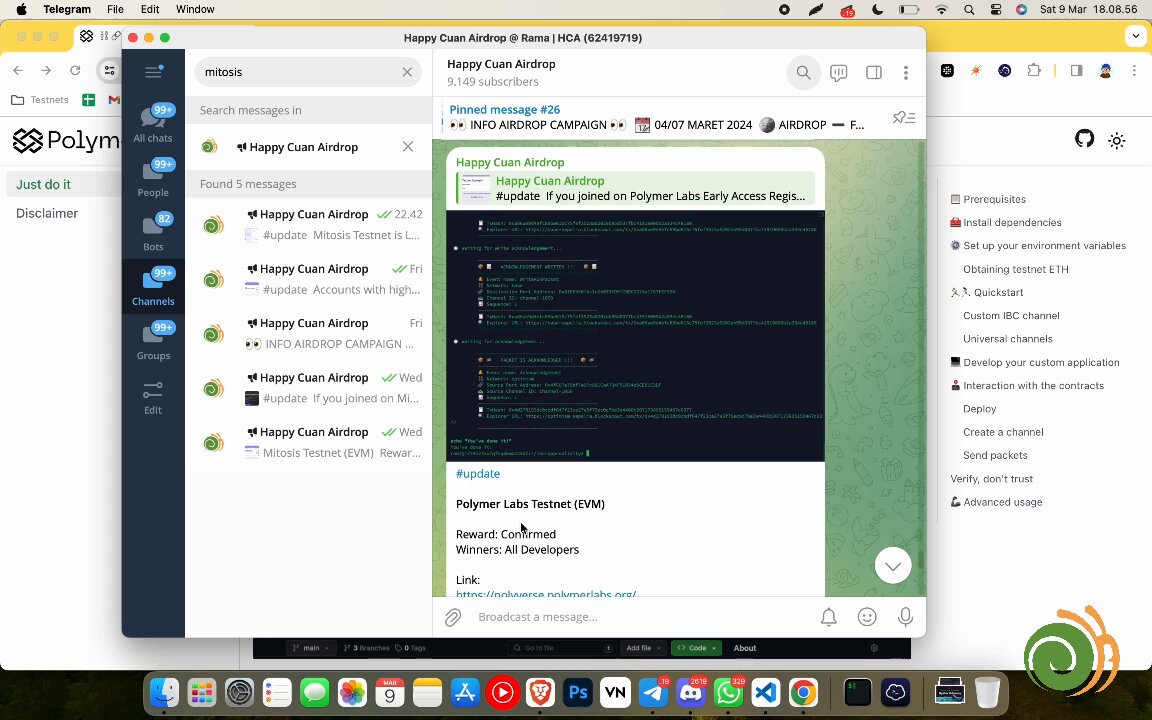This screenshot has width=1152, height=720.
Task: Open Telegram app menu
Action: tap(67, 10)
